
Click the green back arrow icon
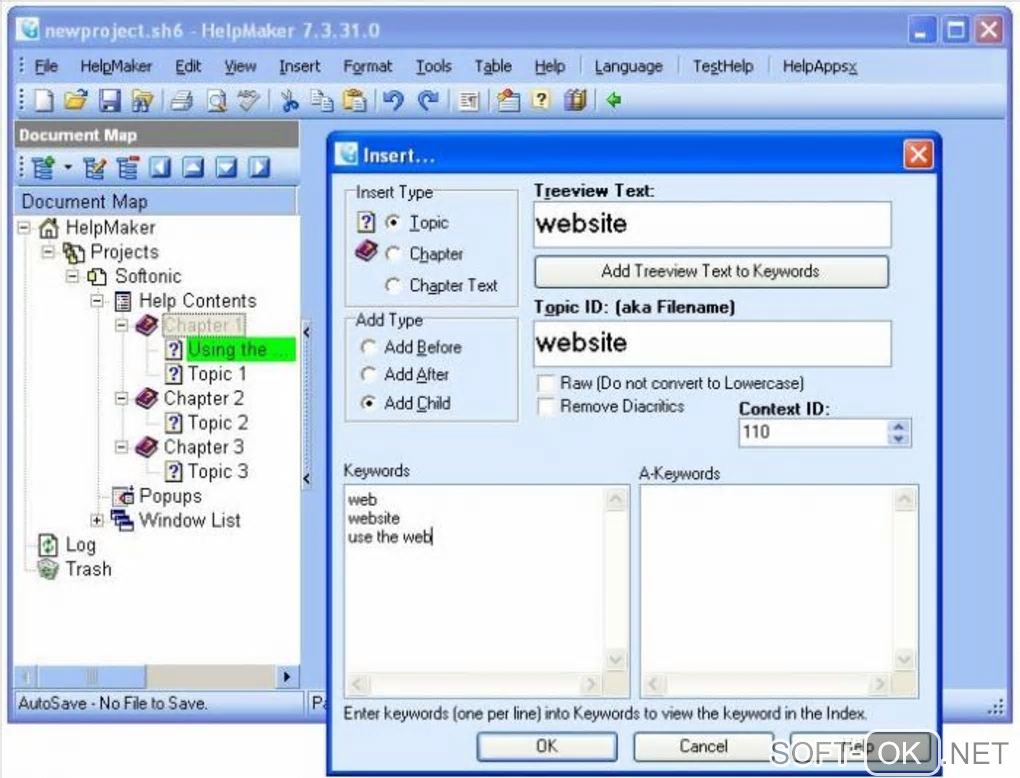point(613,100)
